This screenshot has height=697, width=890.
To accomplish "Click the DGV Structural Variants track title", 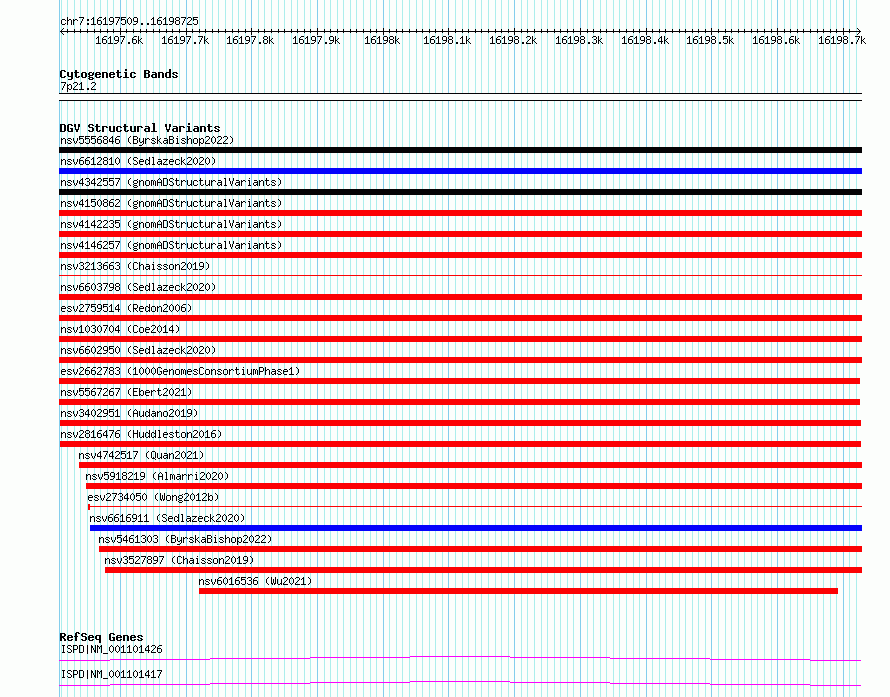I will (x=140, y=128).
